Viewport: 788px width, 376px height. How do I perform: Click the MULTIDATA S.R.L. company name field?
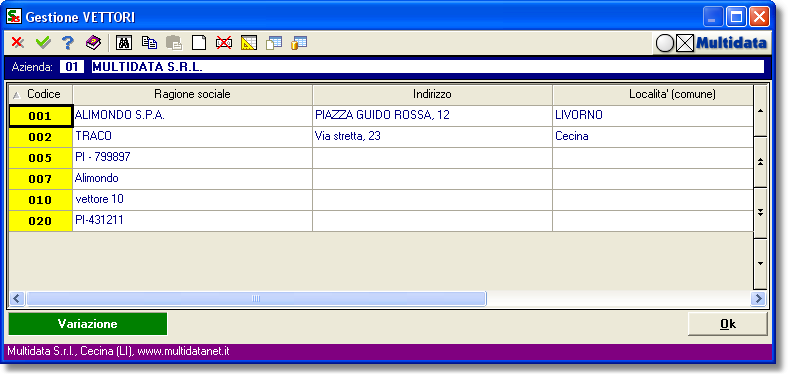(x=427, y=67)
